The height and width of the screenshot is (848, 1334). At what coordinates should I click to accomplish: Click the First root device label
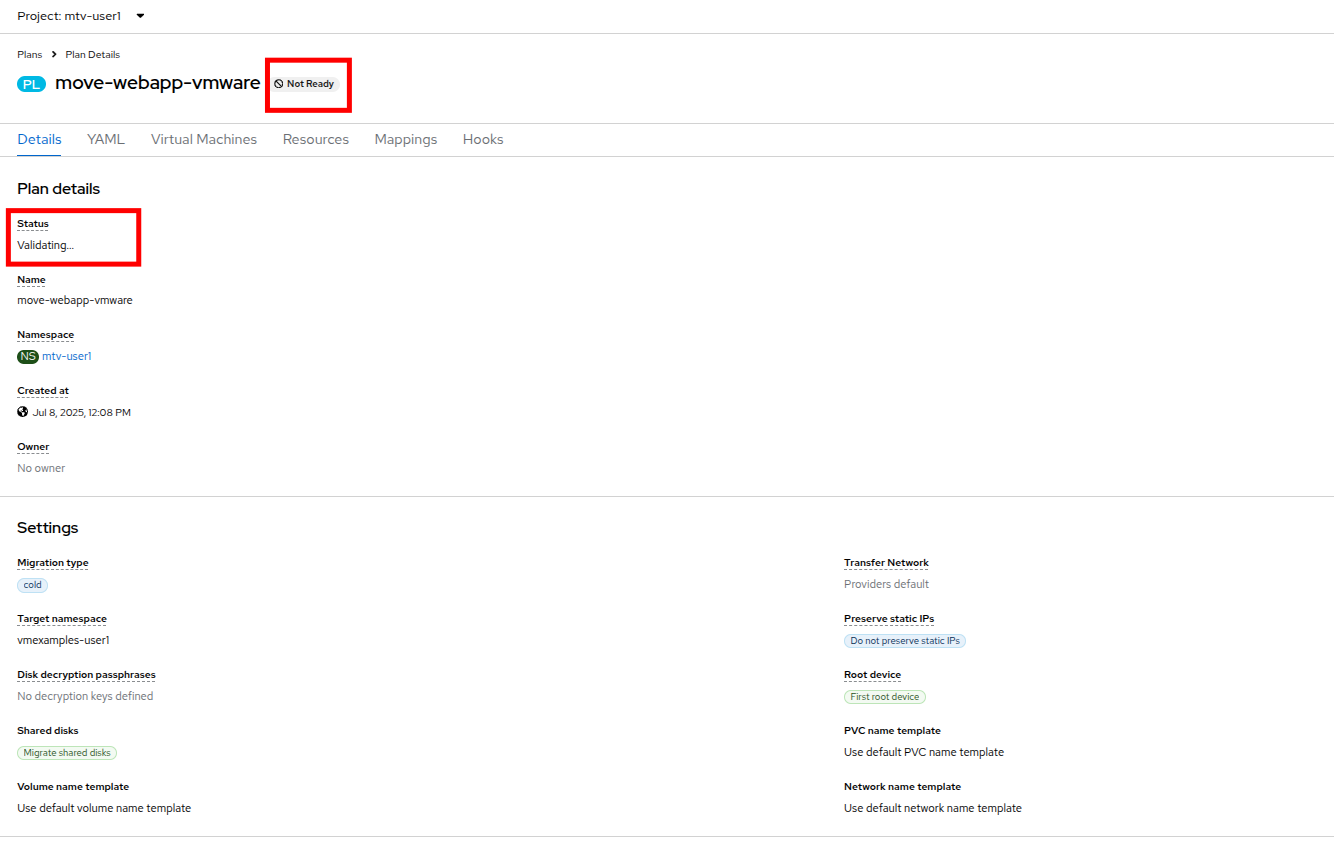click(x=885, y=697)
